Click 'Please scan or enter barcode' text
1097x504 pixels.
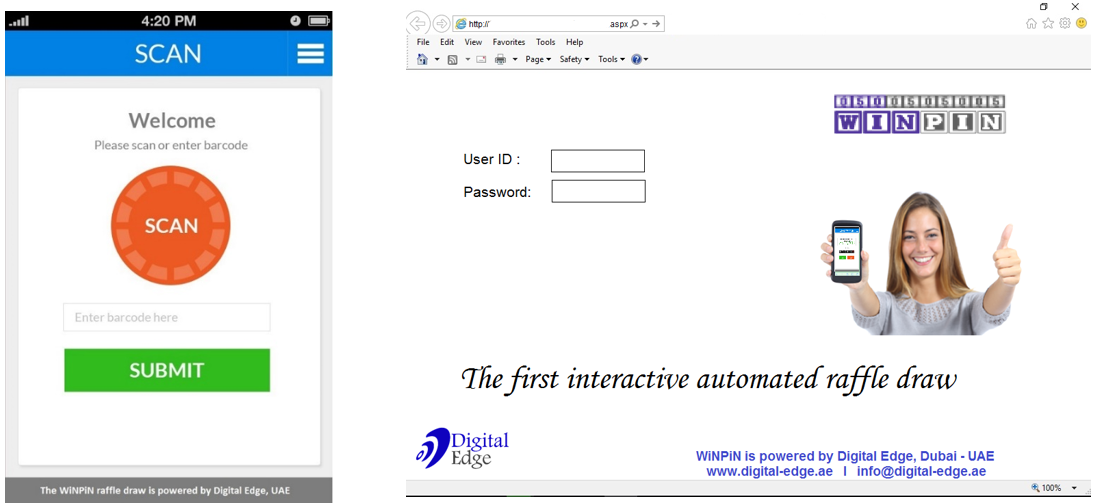click(171, 146)
